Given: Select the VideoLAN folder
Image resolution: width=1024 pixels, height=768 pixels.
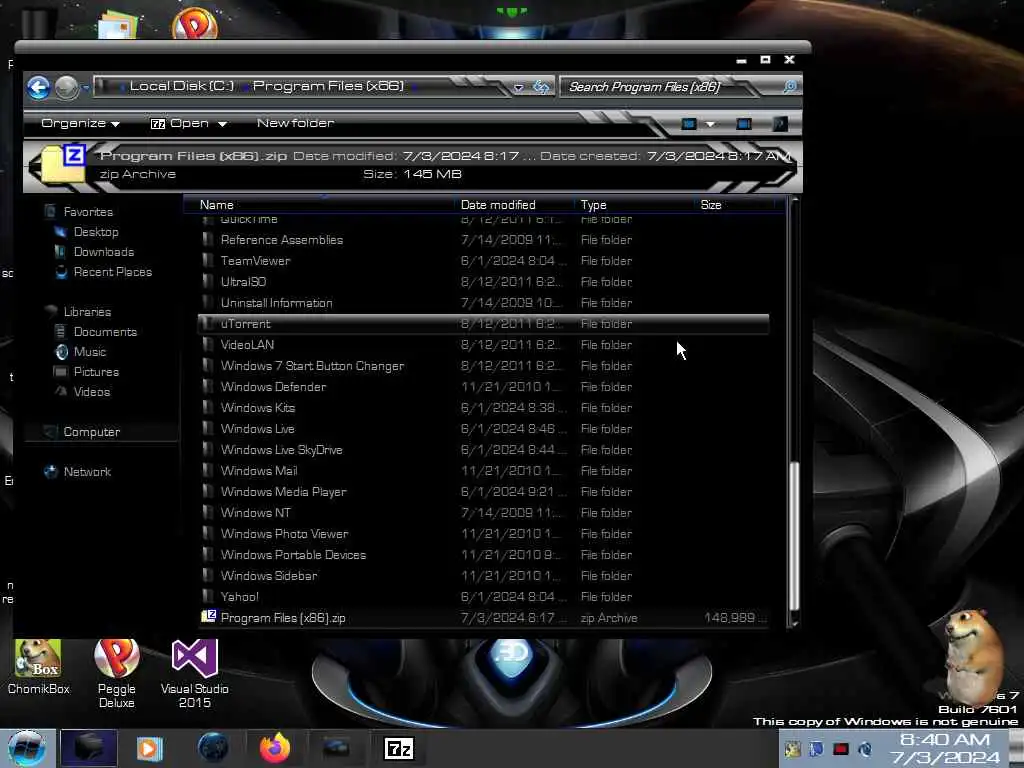Looking at the screenshot, I should click(483, 344).
